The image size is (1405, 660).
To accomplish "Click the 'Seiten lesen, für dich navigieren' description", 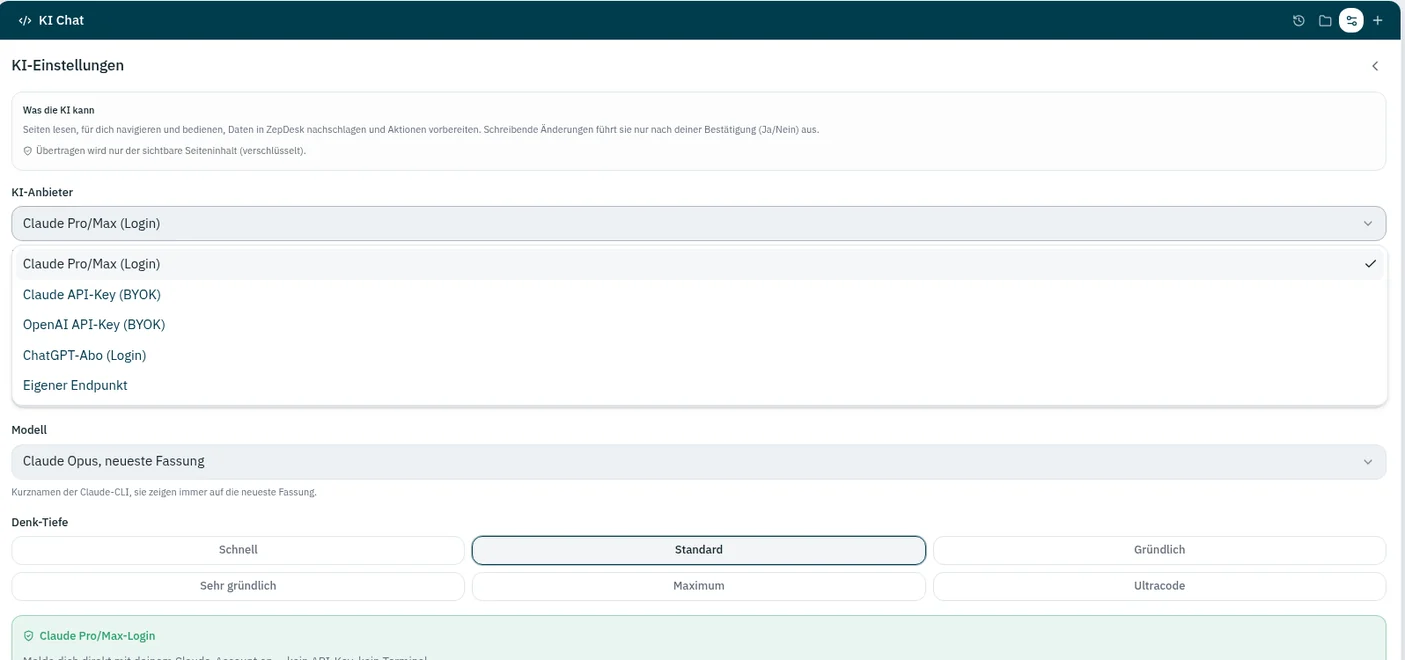I will (x=421, y=130).
